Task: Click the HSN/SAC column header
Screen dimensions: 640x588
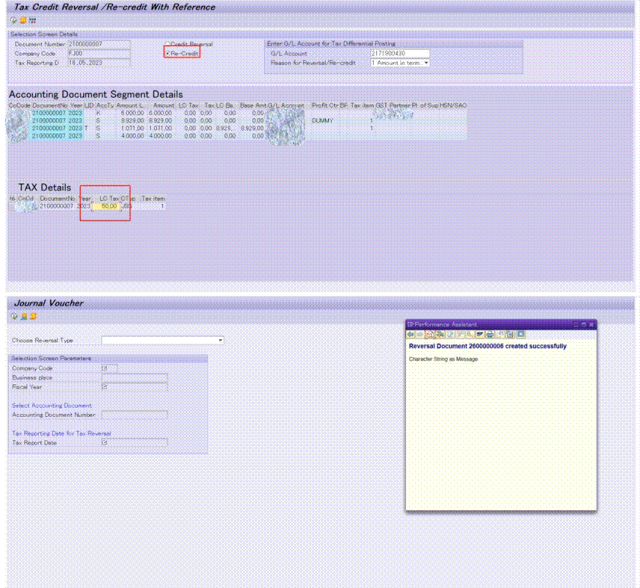Action: [x=453, y=105]
